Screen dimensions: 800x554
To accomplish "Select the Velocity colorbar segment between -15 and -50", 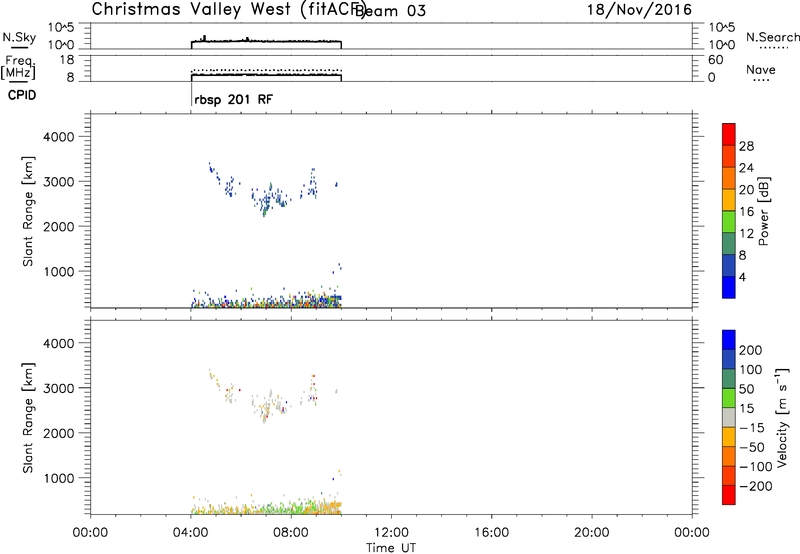I will (729, 437).
